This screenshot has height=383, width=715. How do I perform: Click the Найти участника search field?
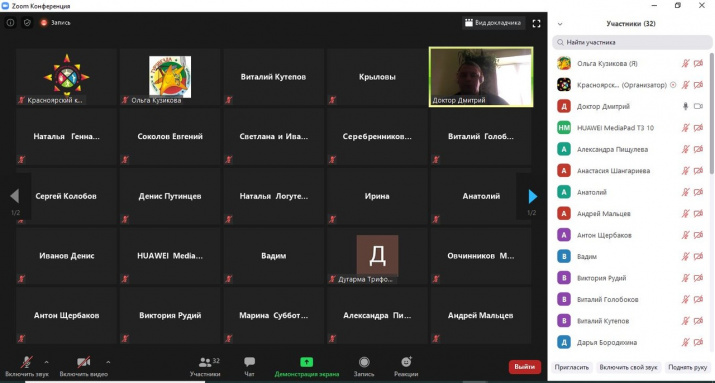pyautogui.click(x=632, y=42)
